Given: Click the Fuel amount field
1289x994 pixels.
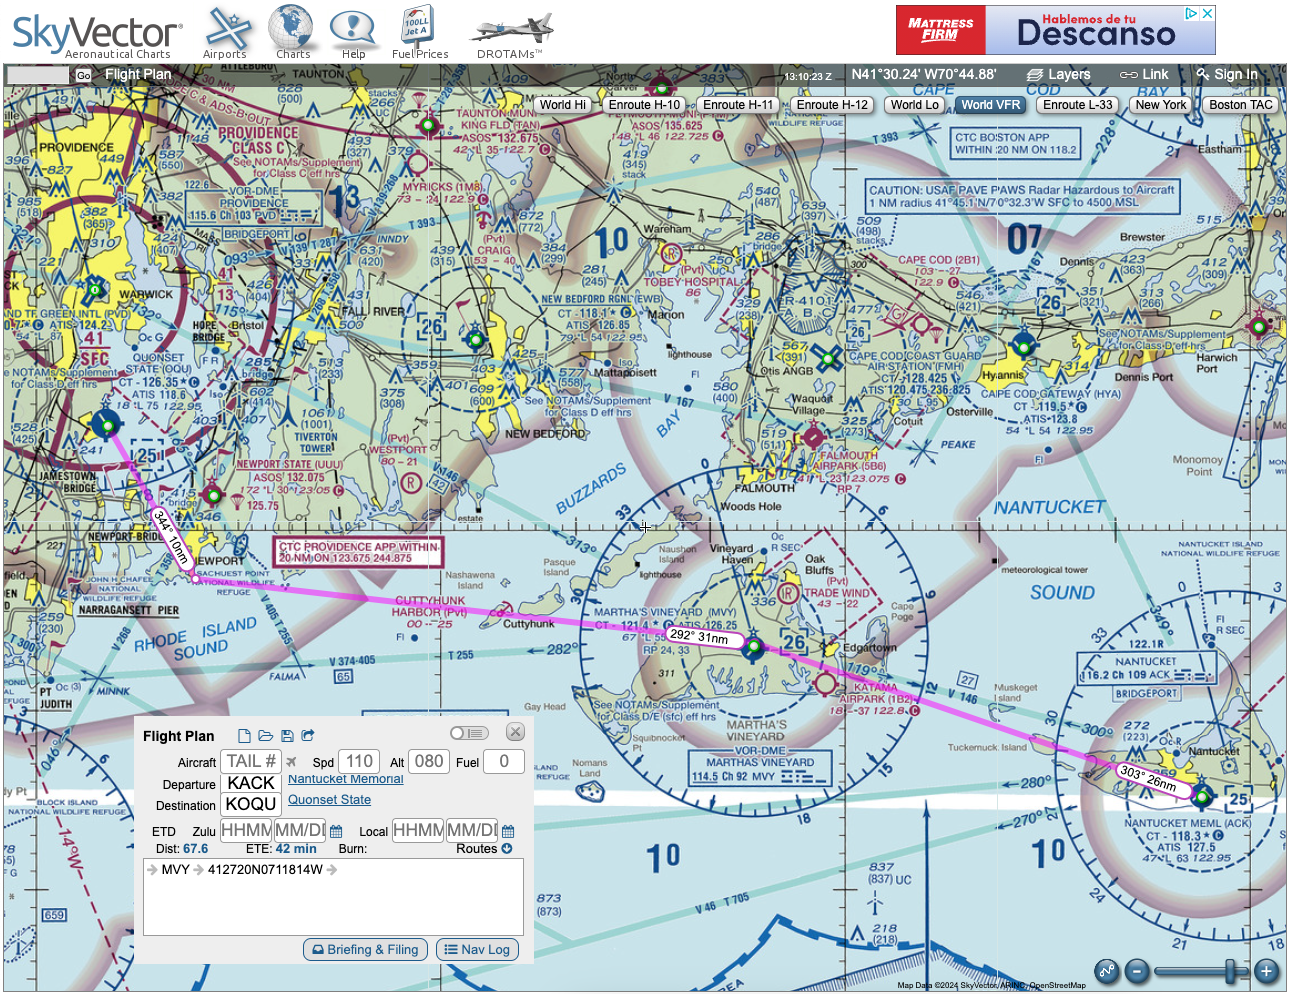Looking at the screenshot, I should tap(504, 762).
